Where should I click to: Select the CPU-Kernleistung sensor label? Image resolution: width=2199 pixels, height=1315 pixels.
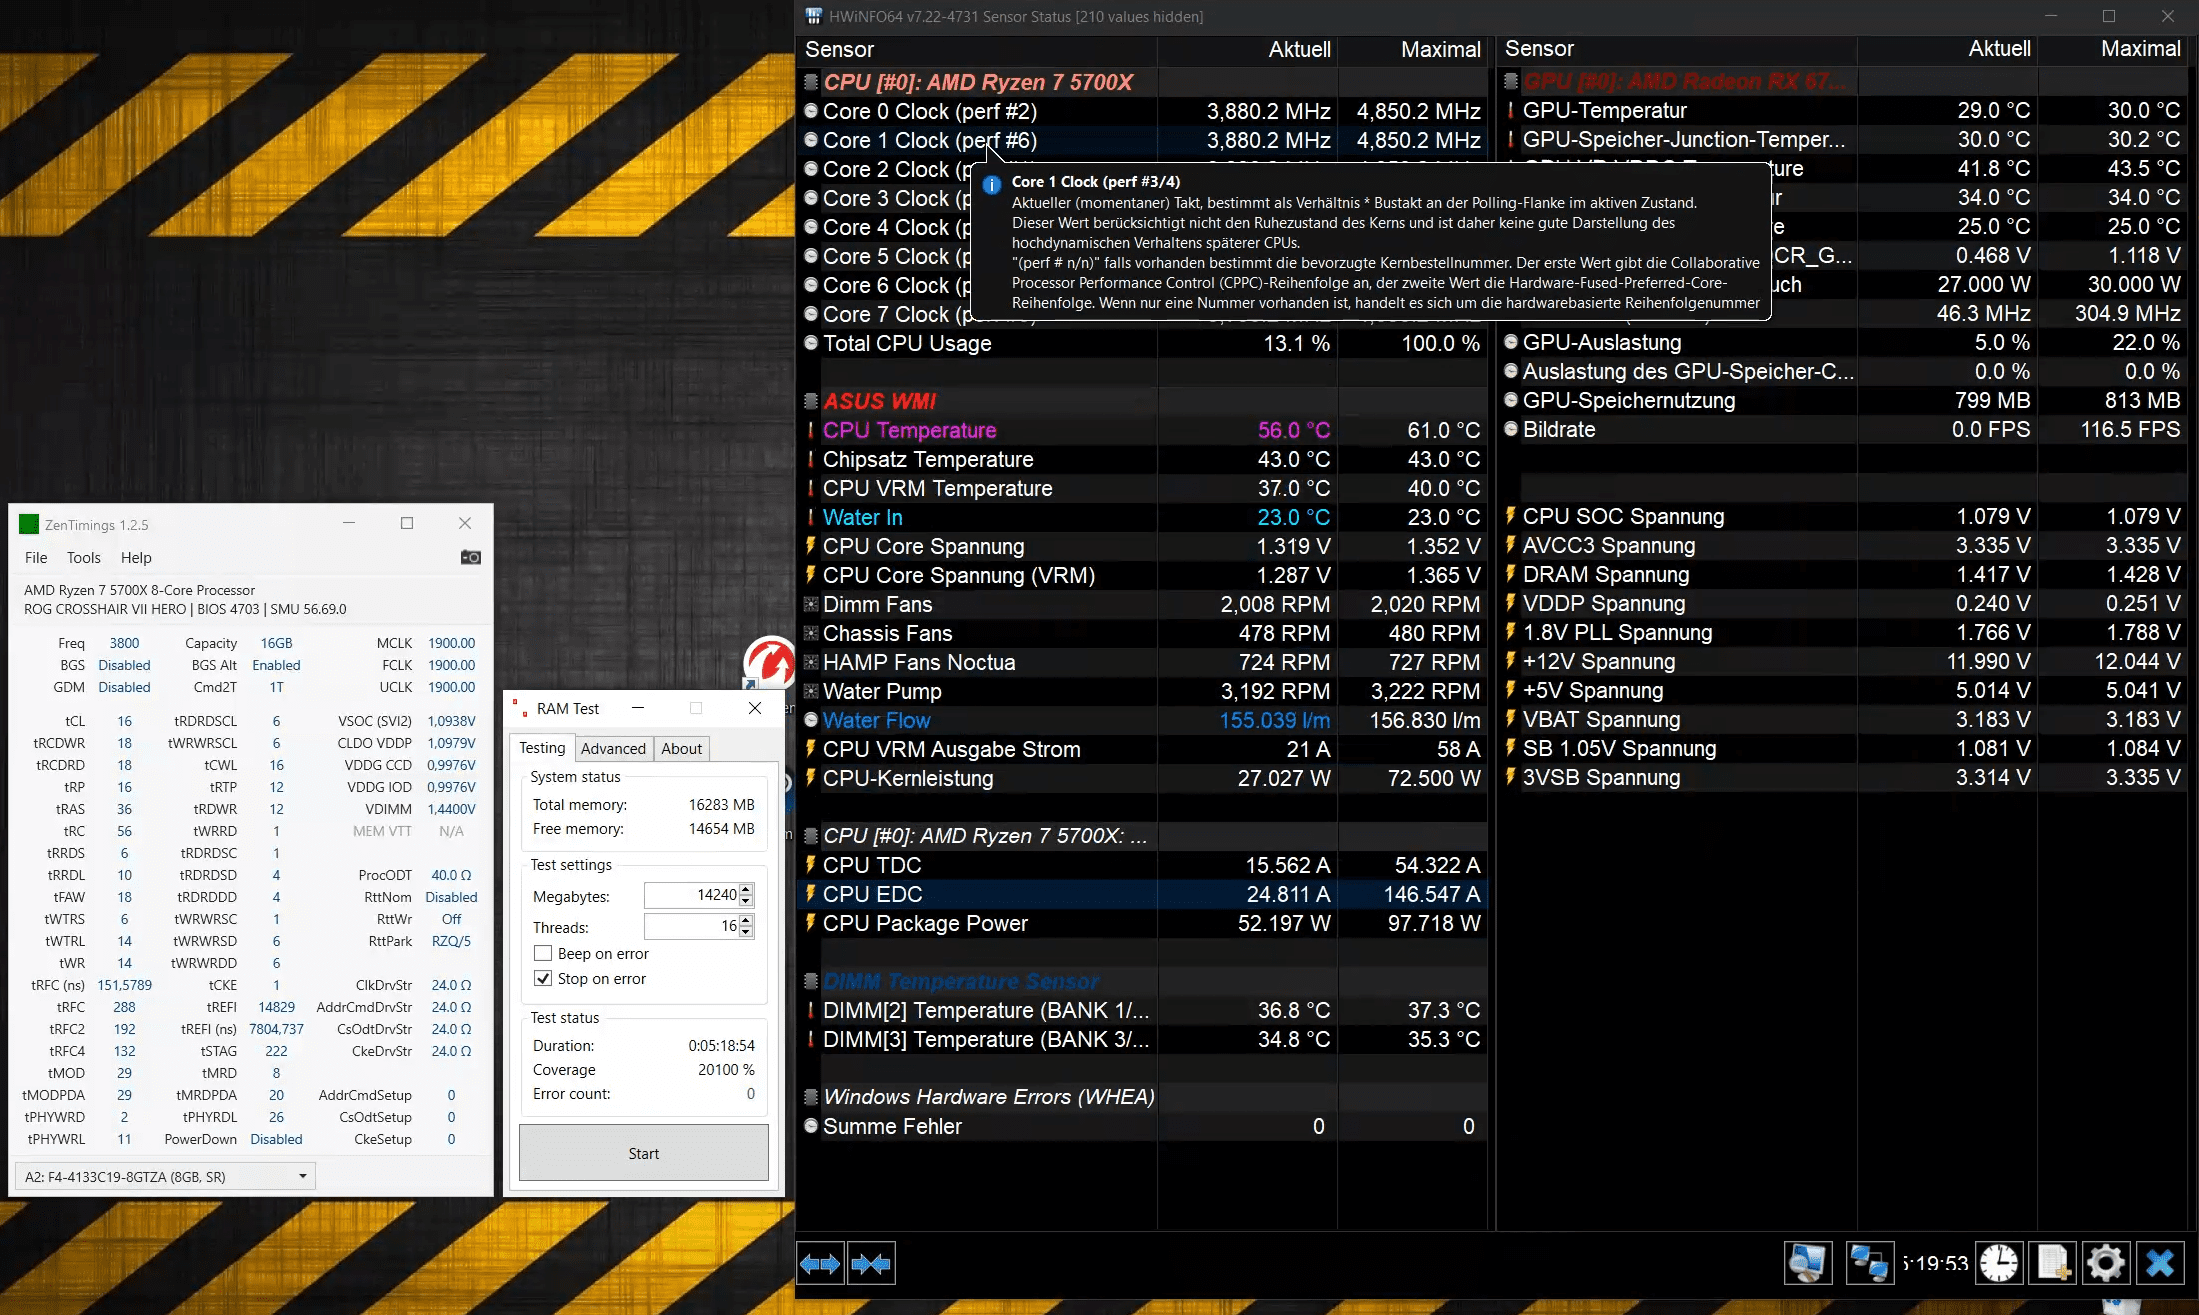[x=908, y=778]
